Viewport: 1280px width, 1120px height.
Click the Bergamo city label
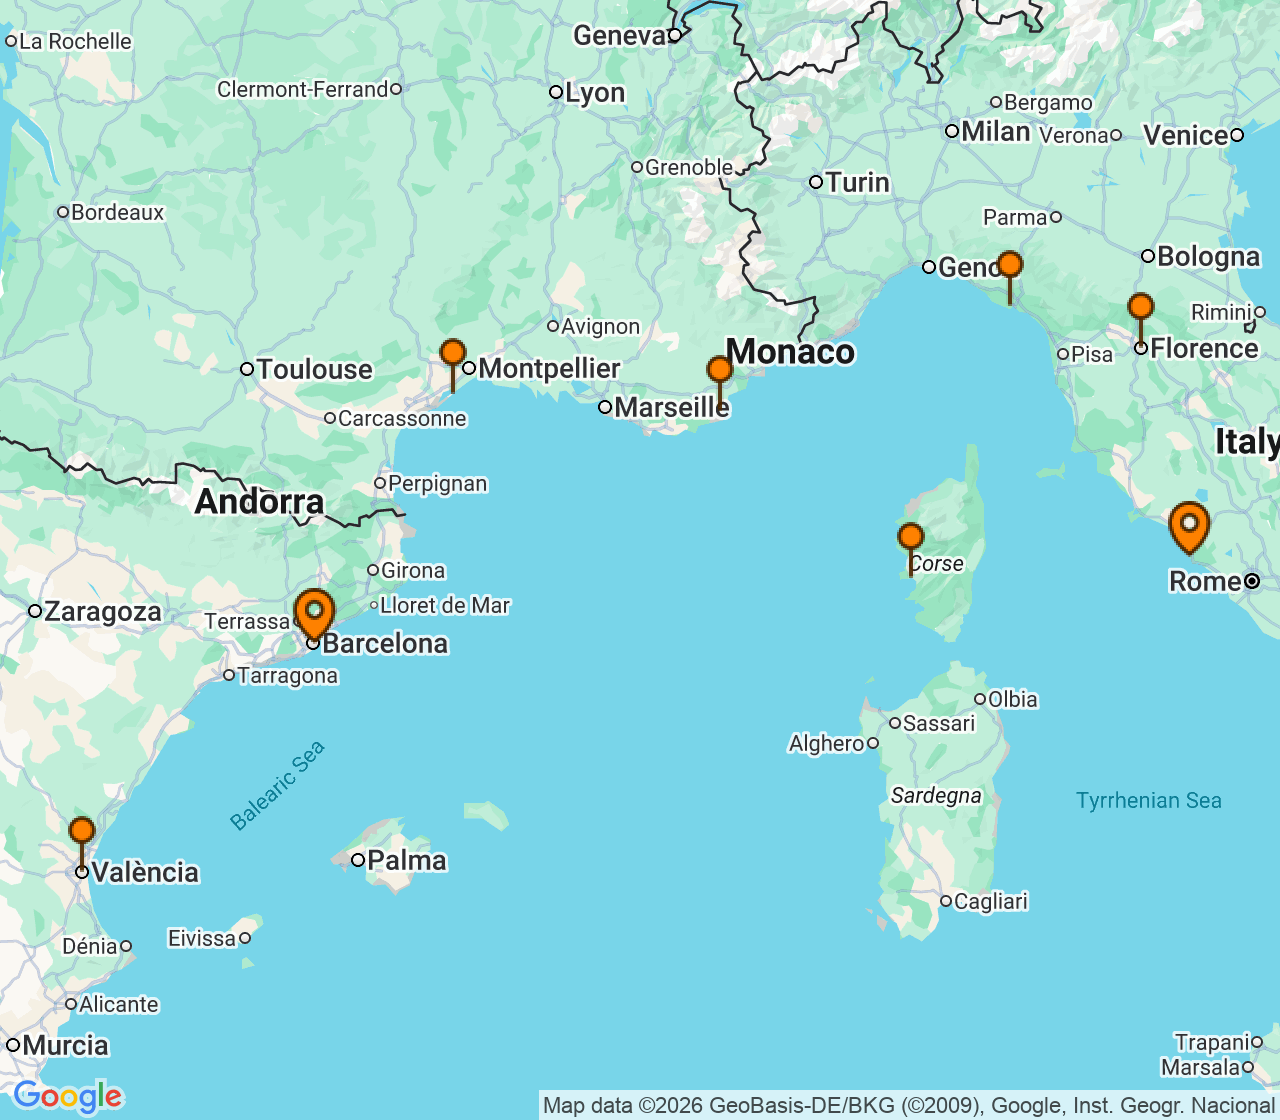point(1049,102)
